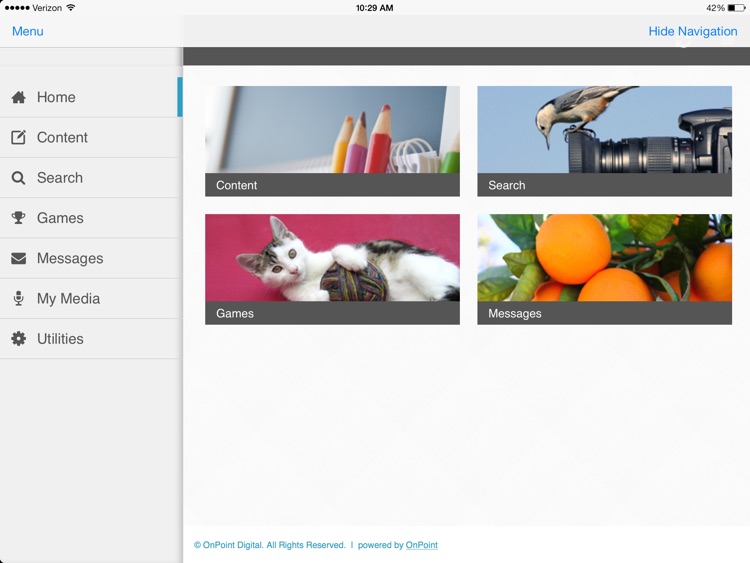This screenshot has width=750, height=563.
Task: Click the Games trophy icon
Action: pyautogui.click(x=19, y=218)
